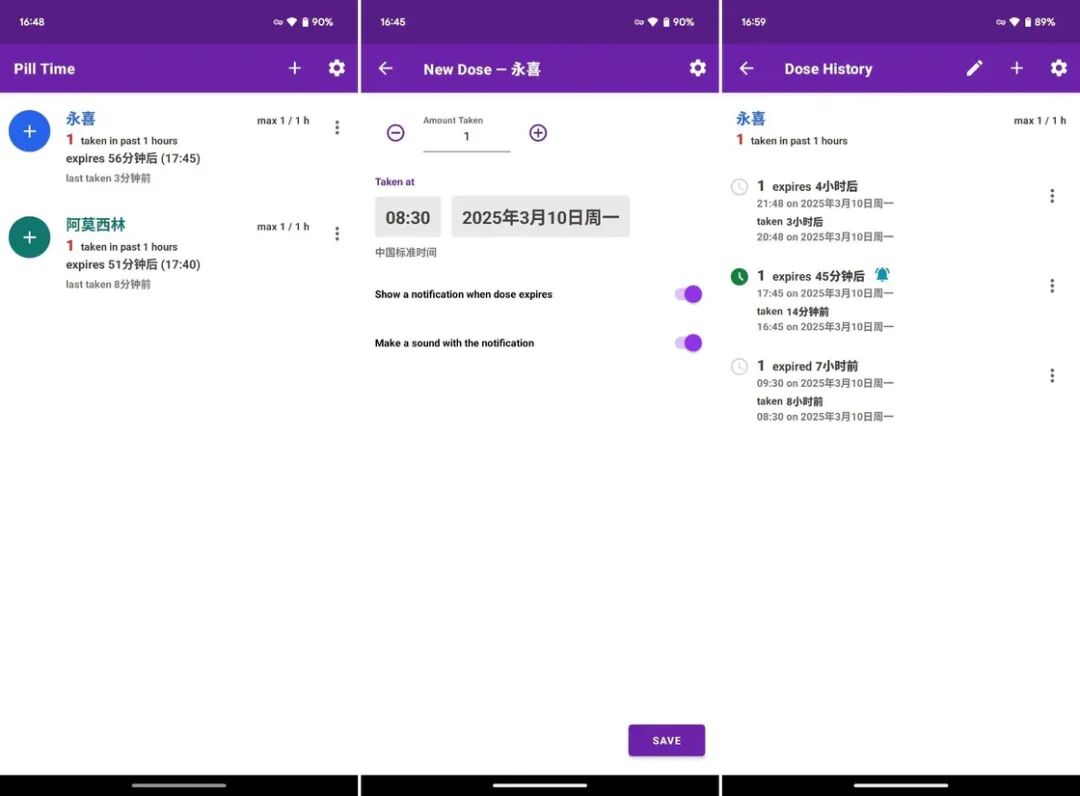Tap the pencil edit icon in Dose History
Screen dimensions: 1080x796
975,68
